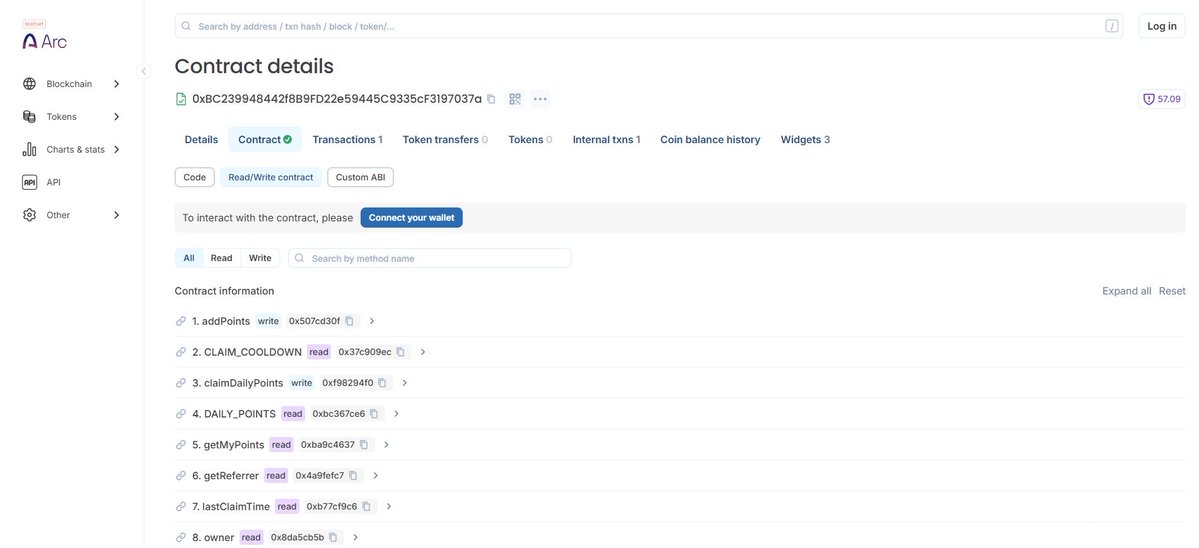Click the Connect your wallet button
Screen dimensions: 1199x548
pyautogui.click(x=411, y=218)
